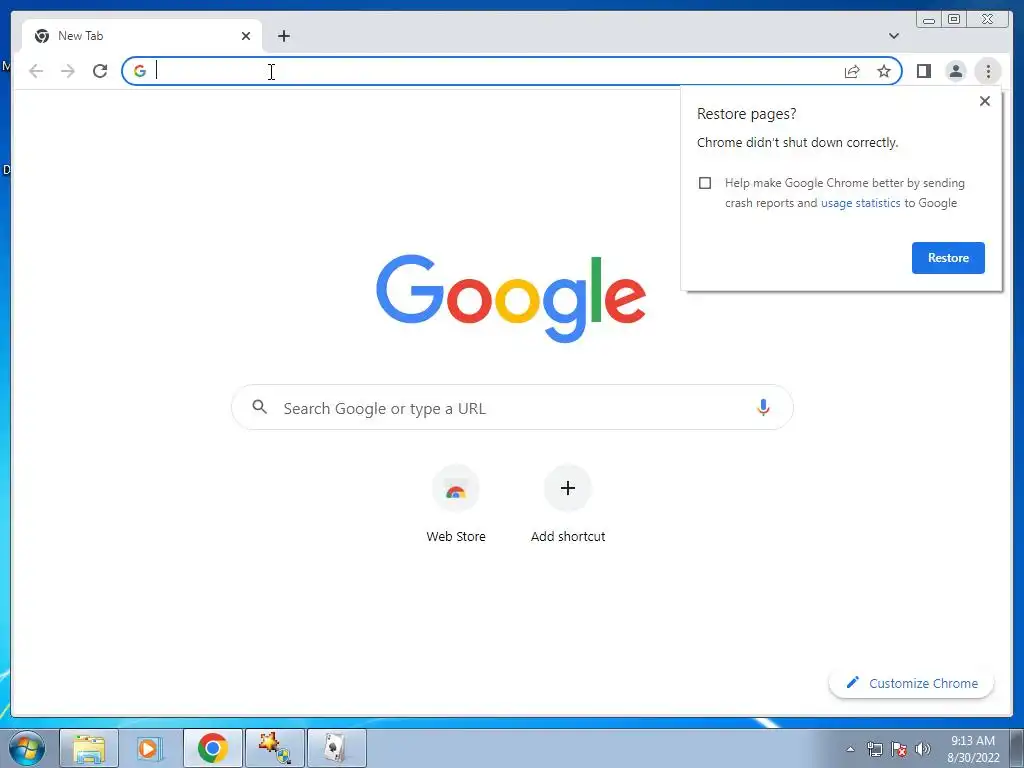Viewport: 1024px width, 768px height.
Task: Click the Customize Chrome button
Action: pos(911,683)
